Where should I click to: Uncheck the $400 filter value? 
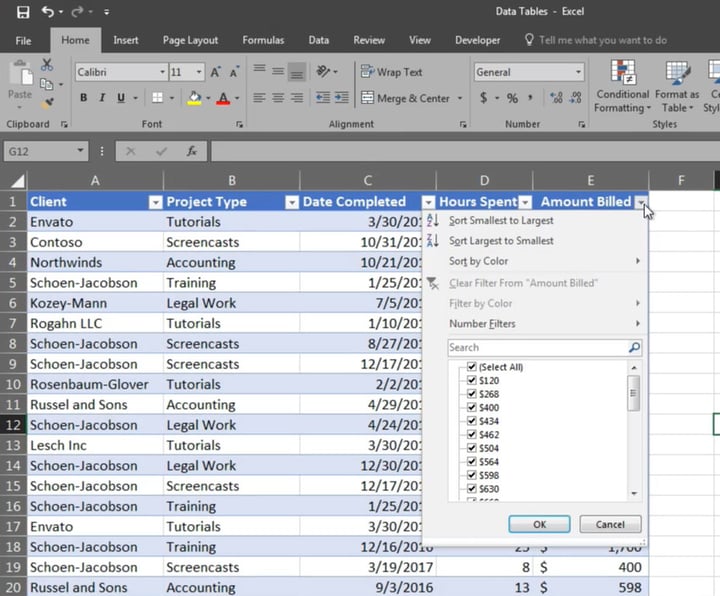point(472,407)
